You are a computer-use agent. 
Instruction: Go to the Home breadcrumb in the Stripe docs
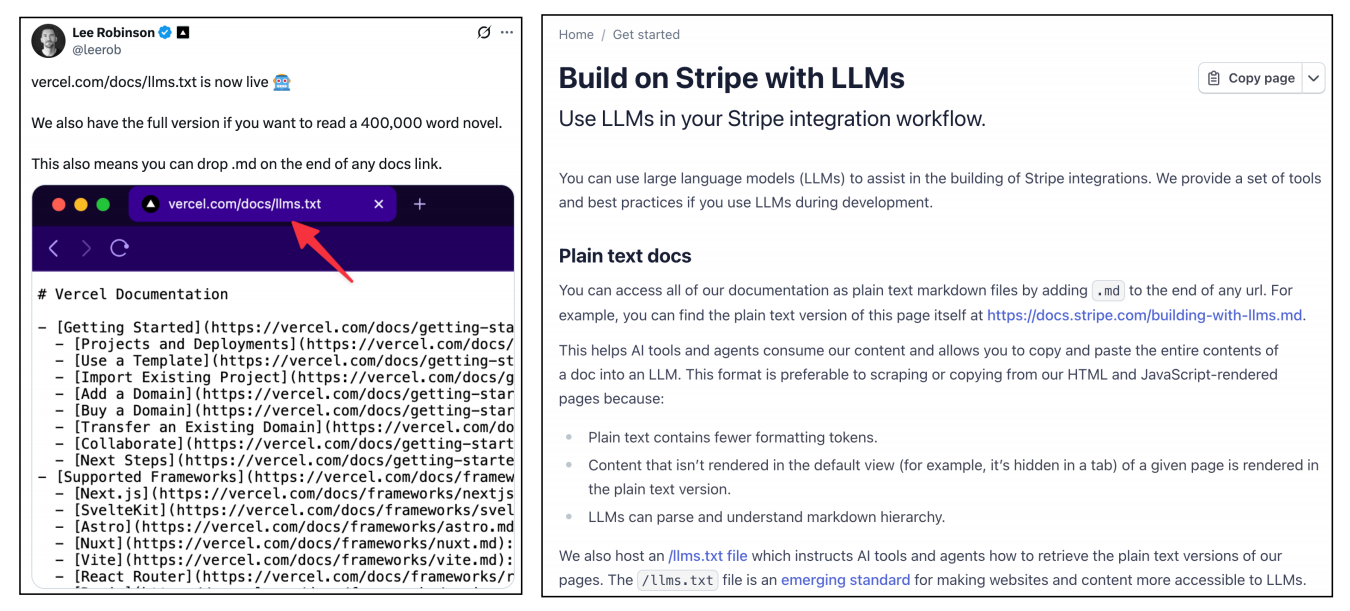click(576, 34)
